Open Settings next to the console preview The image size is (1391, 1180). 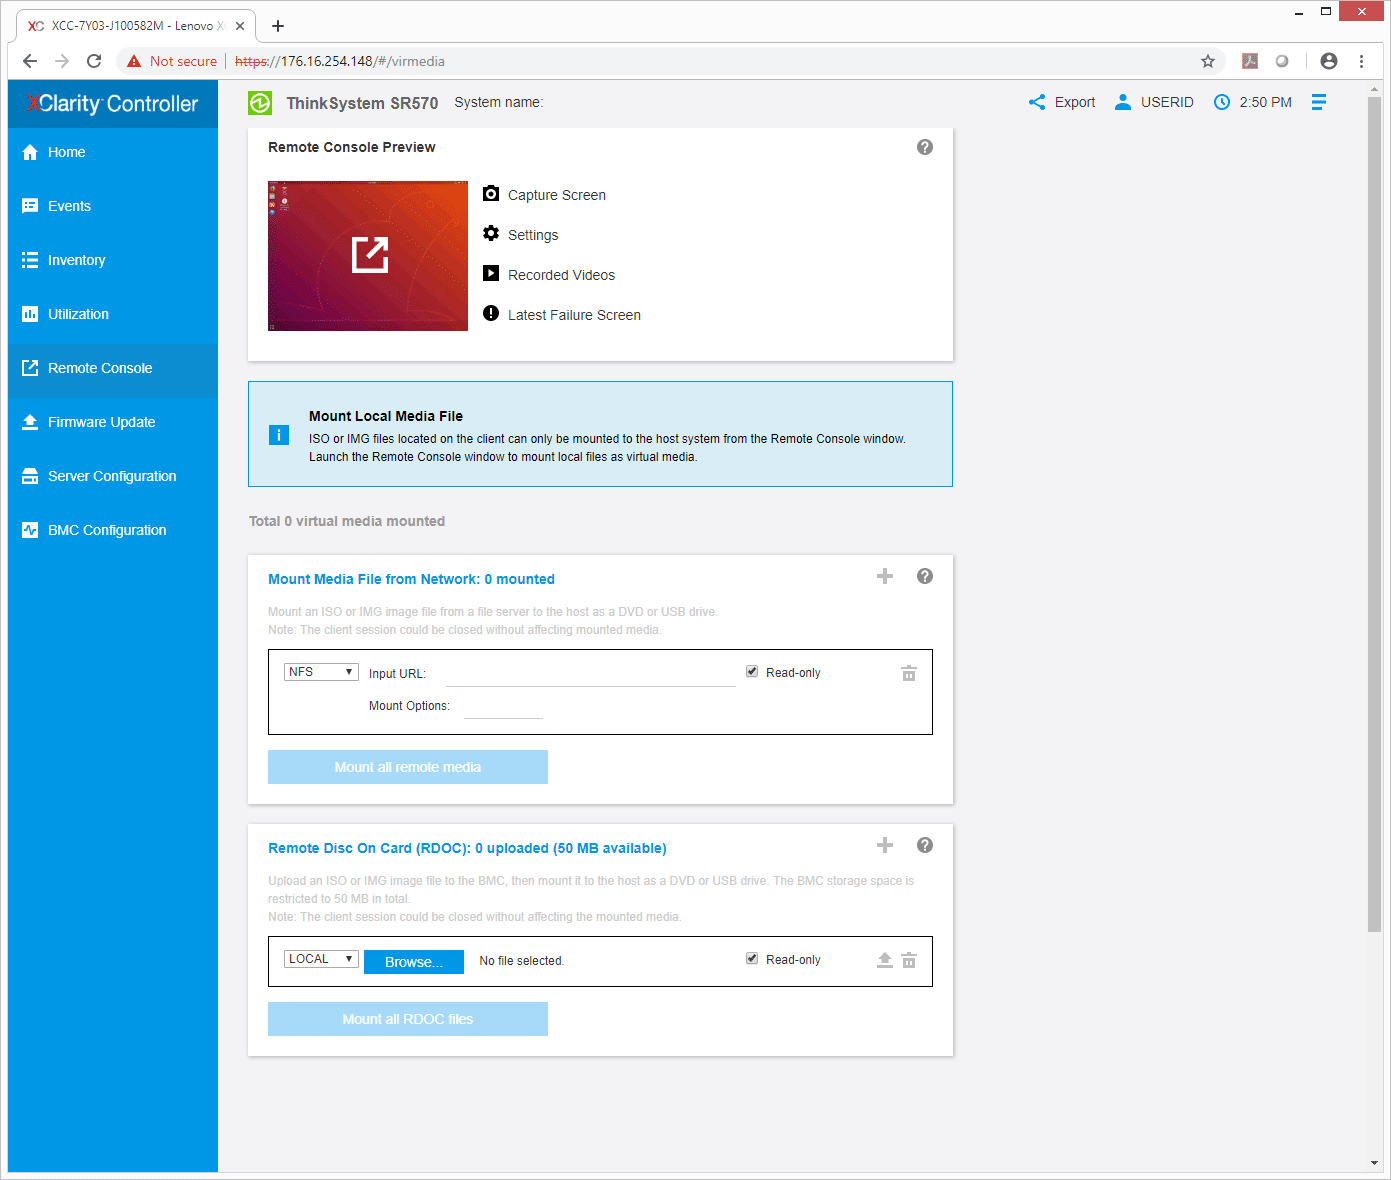click(533, 235)
